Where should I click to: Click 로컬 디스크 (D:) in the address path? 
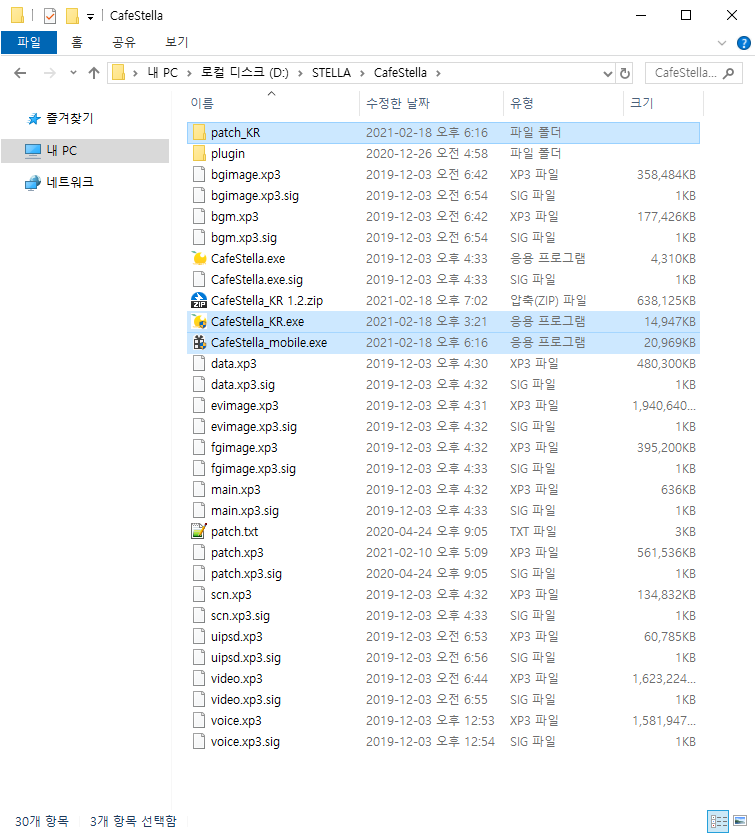tap(245, 73)
